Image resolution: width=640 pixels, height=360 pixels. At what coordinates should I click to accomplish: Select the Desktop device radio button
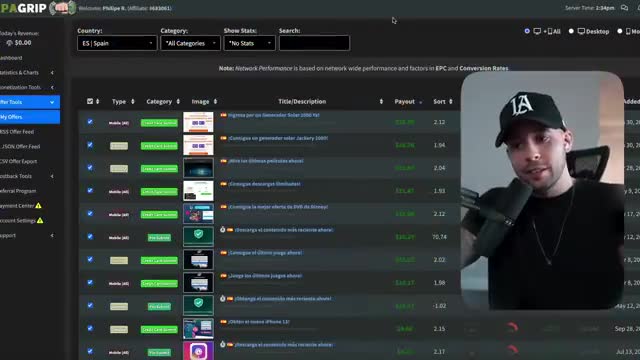(571, 31)
